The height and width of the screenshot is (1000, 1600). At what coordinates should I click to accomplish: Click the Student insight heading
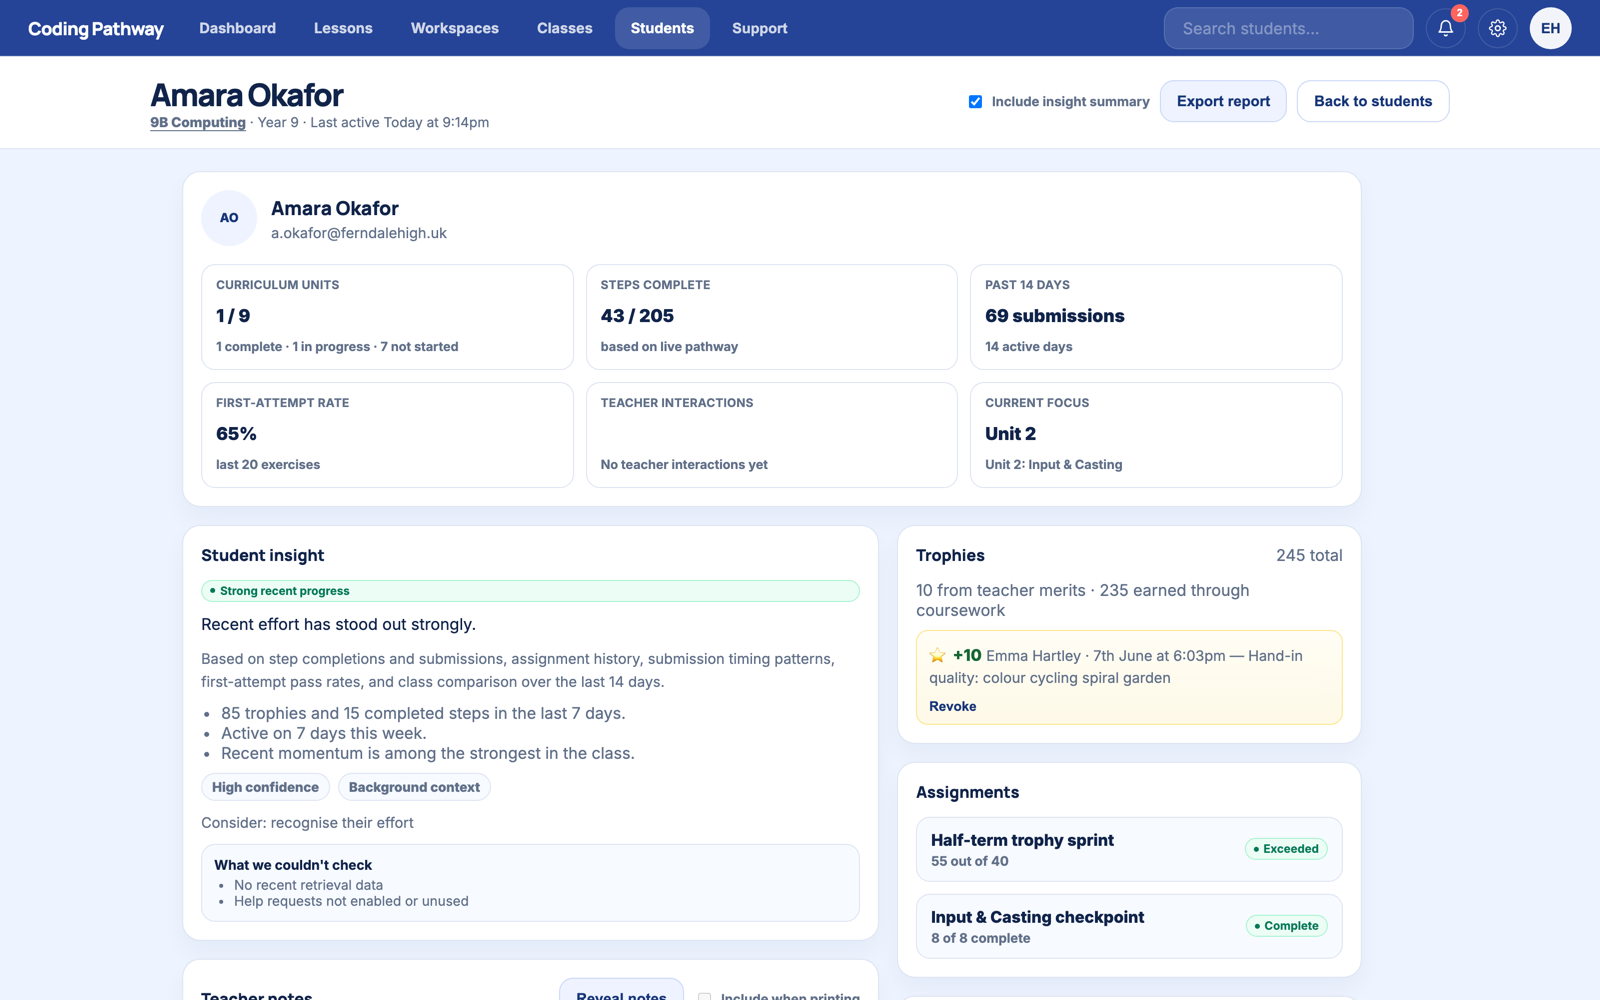[x=262, y=555]
